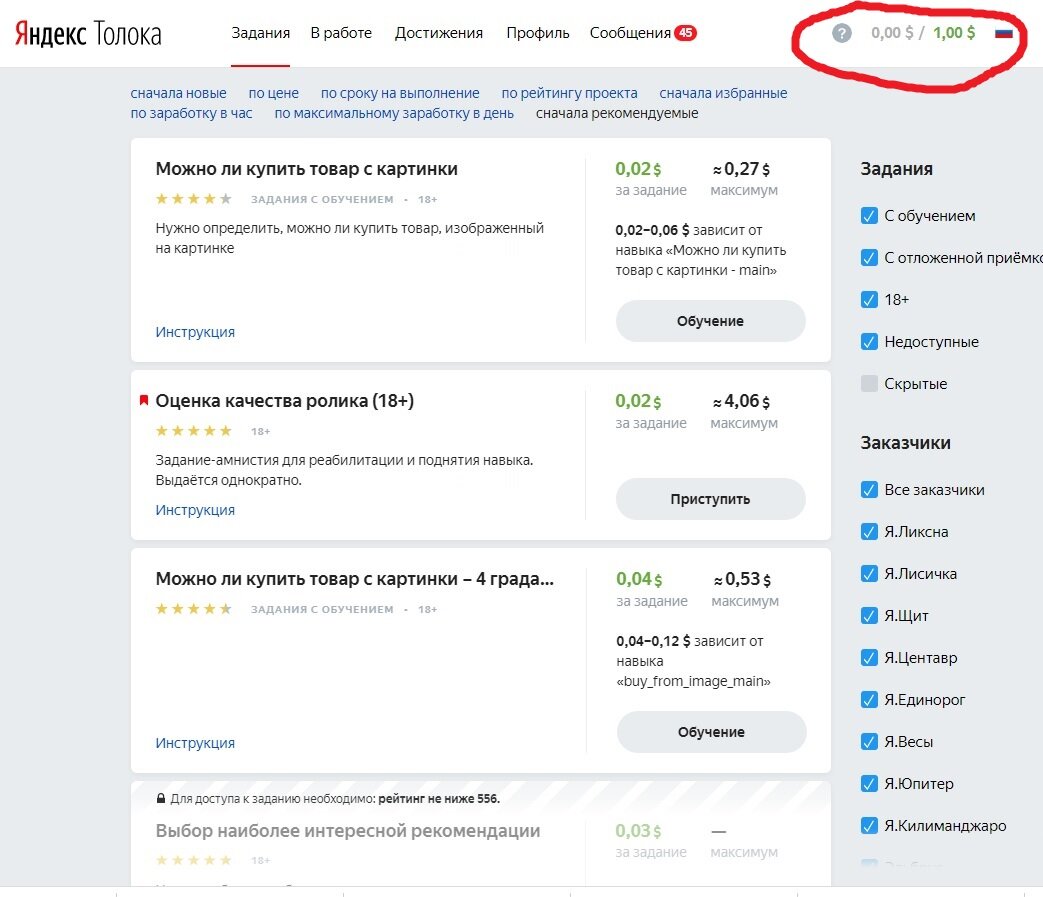Go to the Профиль tab
This screenshot has height=897, width=1043.
537,33
